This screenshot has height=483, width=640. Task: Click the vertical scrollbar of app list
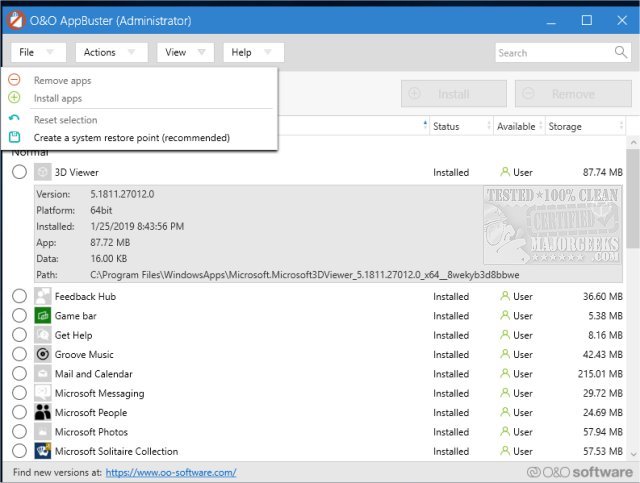click(x=632, y=300)
